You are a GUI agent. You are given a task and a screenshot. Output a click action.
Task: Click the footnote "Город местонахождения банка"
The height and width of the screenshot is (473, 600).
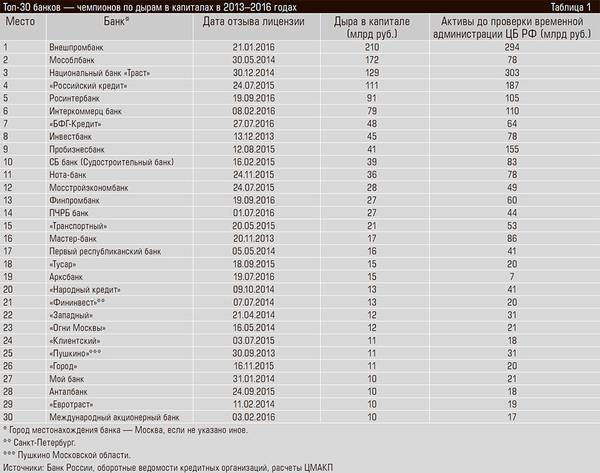pyautogui.click(x=126, y=430)
